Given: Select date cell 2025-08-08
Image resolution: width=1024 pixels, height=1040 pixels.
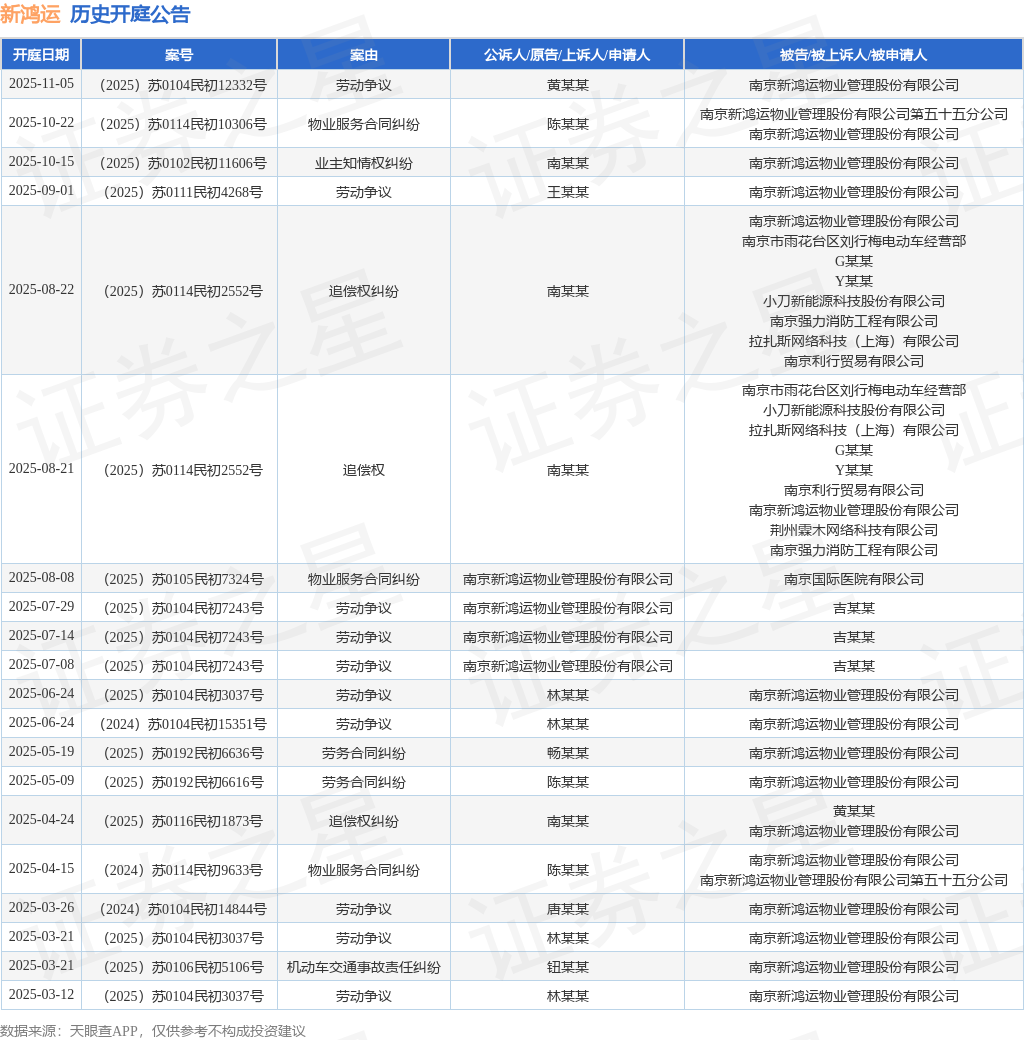Looking at the screenshot, I should click(x=41, y=578).
